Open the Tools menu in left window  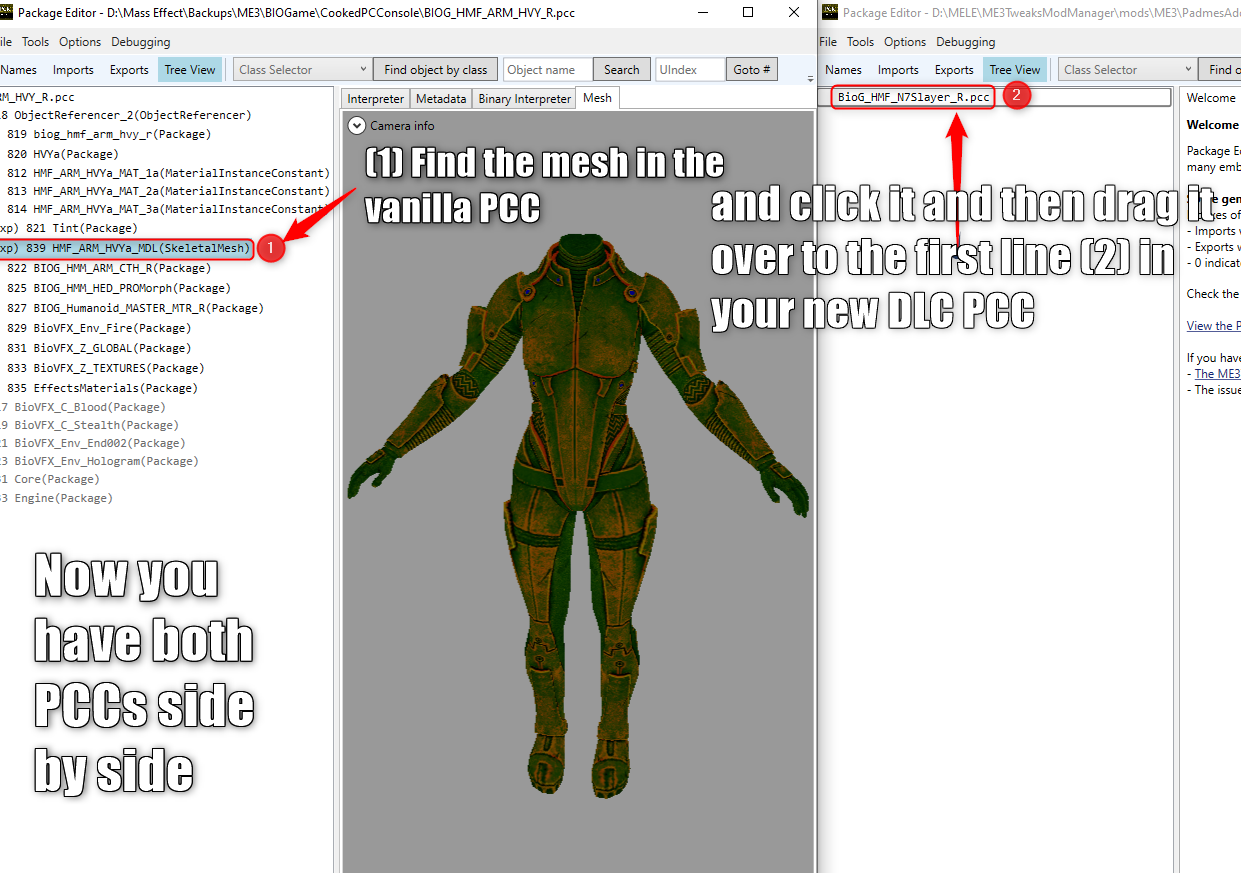[x=35, y=42]
